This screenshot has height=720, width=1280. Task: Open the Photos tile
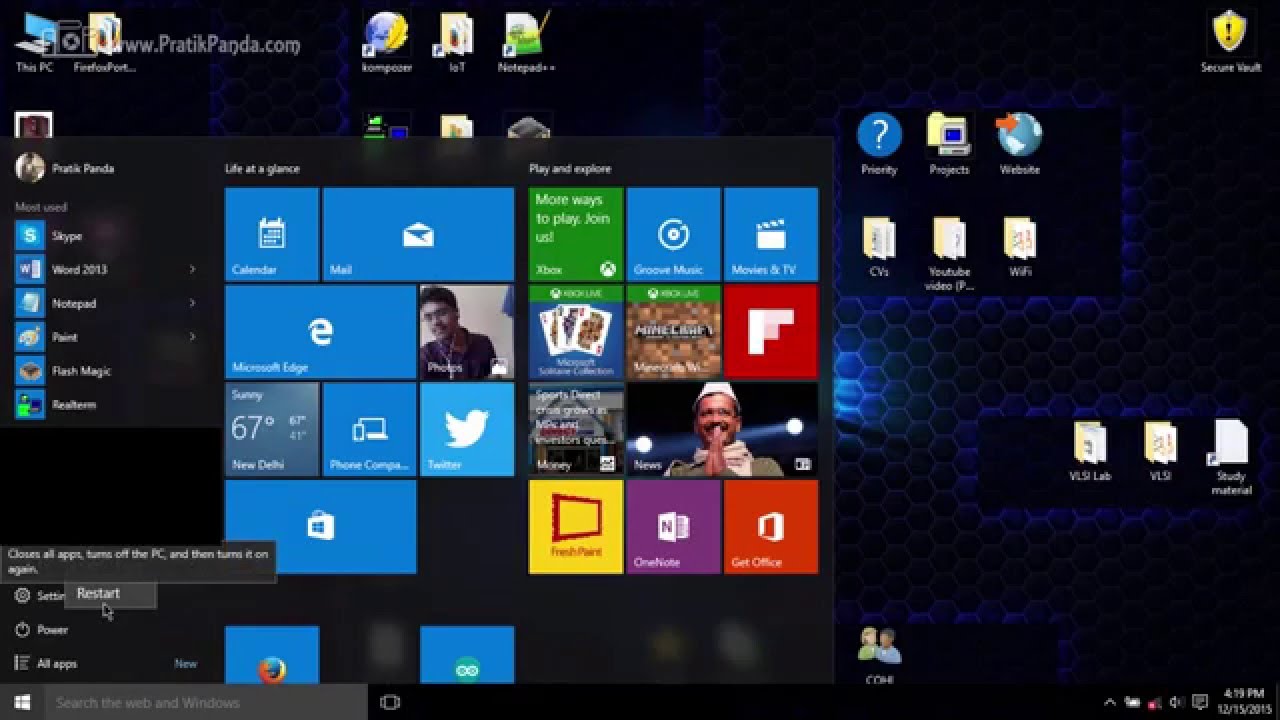pyautogui.click(x=467, y=331)
